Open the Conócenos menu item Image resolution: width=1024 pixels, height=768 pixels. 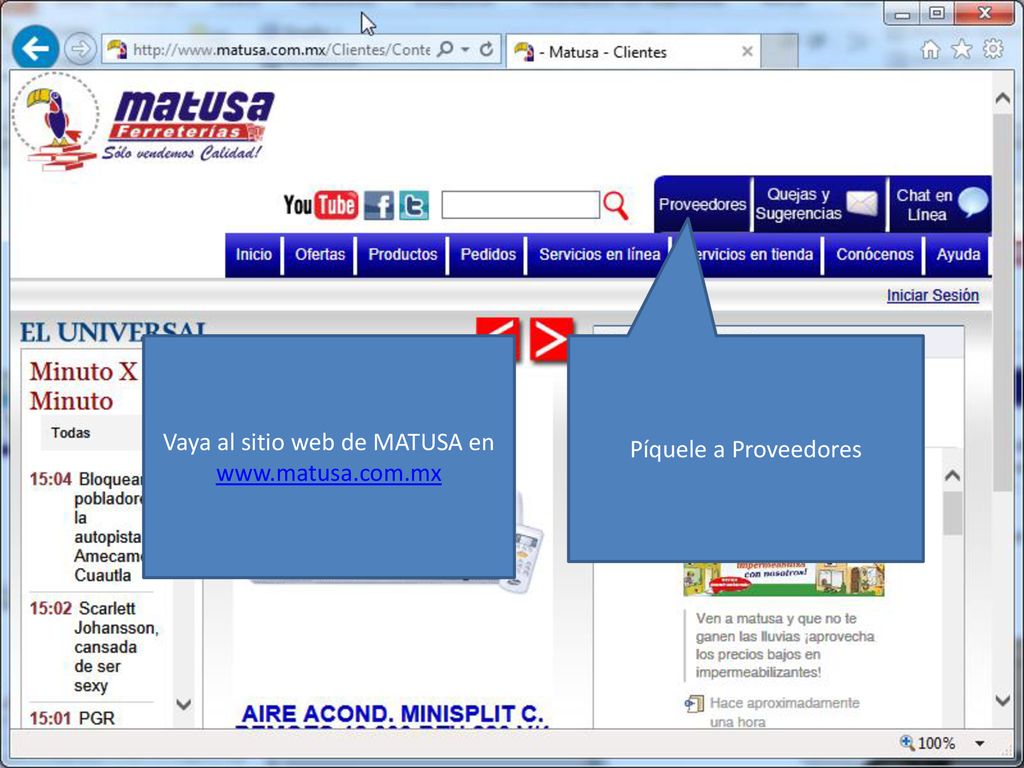pyautogui.click(x=874, y=254)
